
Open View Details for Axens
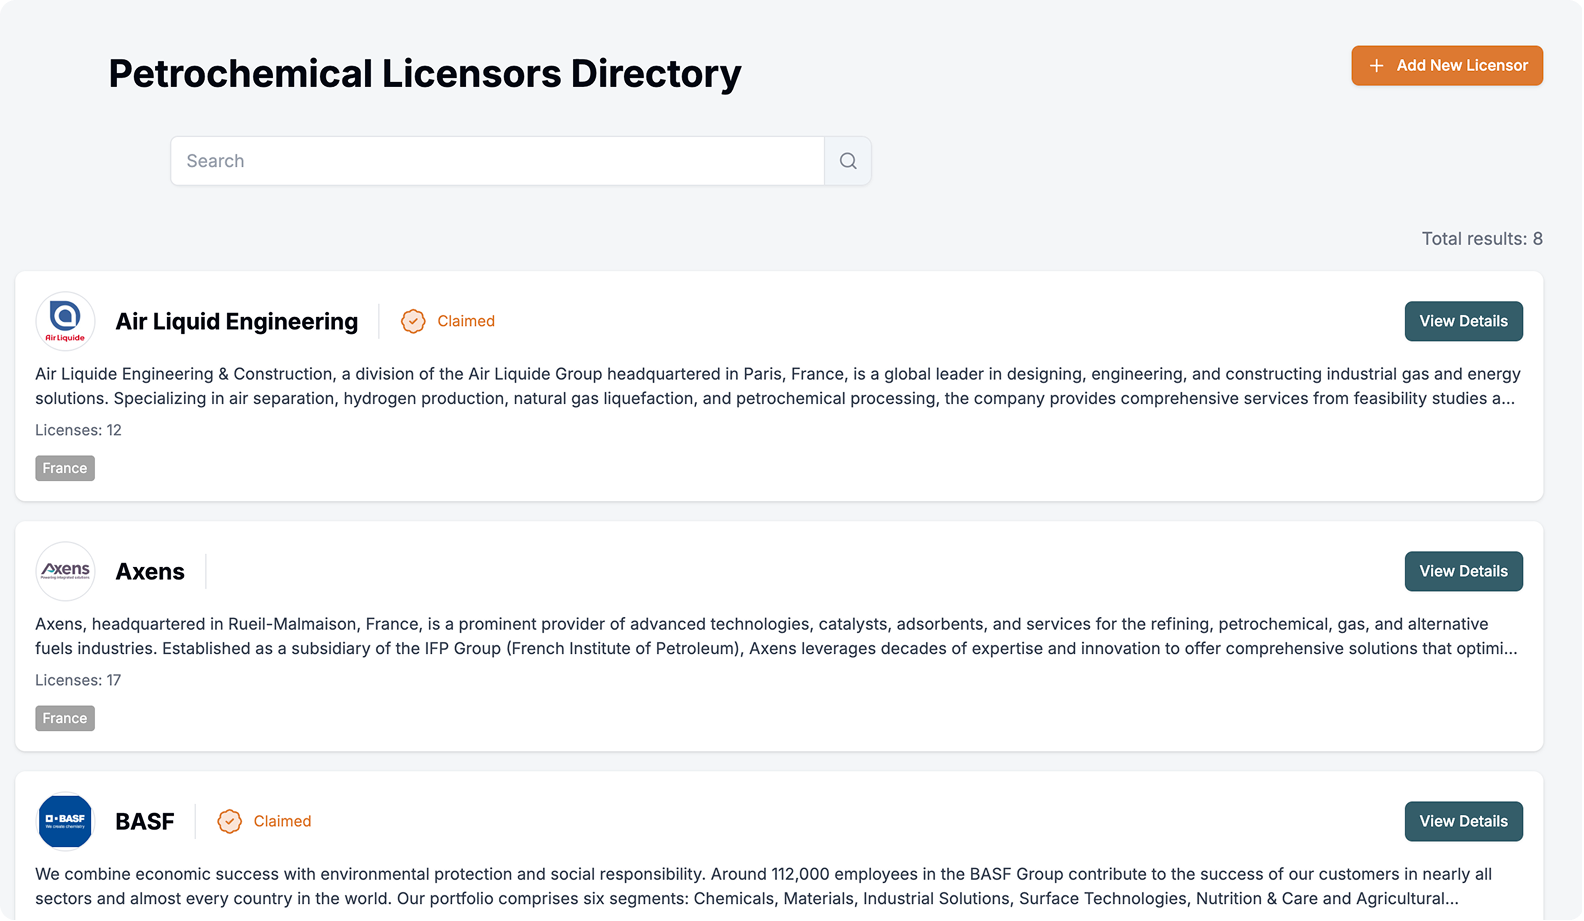1463,571
